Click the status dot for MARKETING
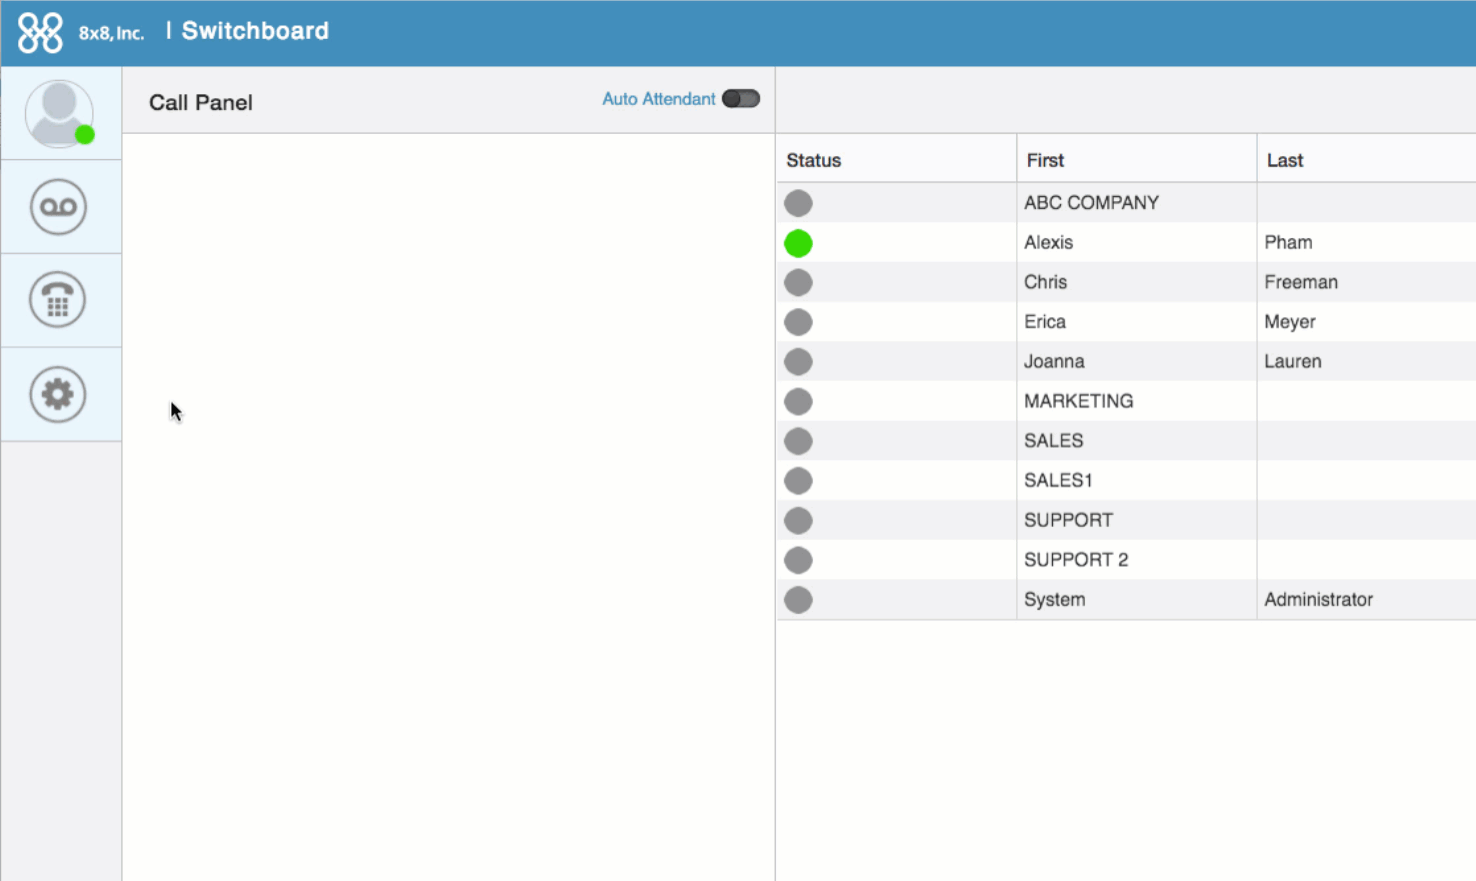Viewport: 1476px width, 881px height. pyautogui.click(x=798, y=402)
